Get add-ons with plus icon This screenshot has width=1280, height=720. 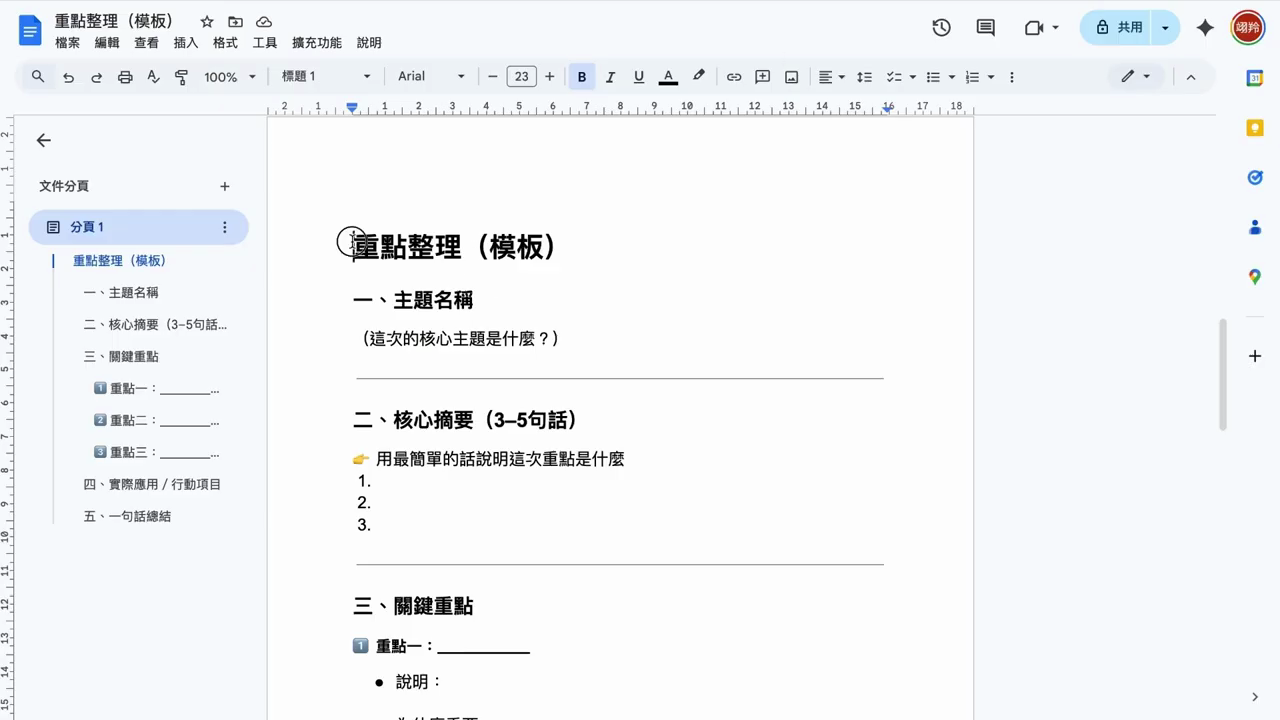(x=1255, y=356)
